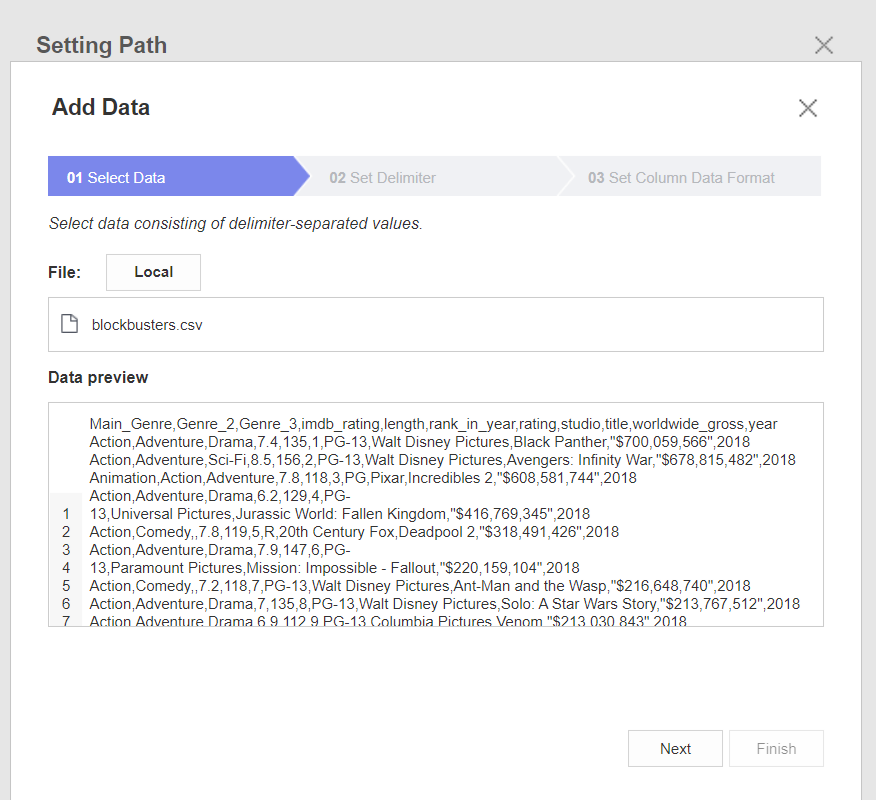Screen dimensions: 876x800
Task: Click the File: label
Action: pyautogui.click(x=64, y=272)
